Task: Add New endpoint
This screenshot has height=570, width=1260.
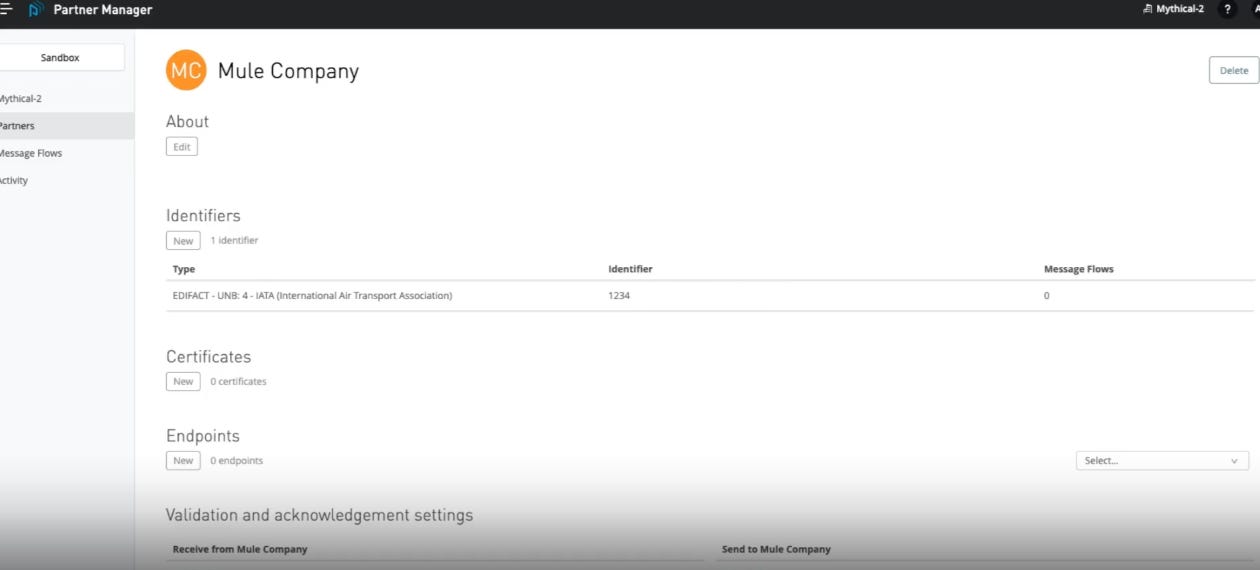Action: click(183, 460)
